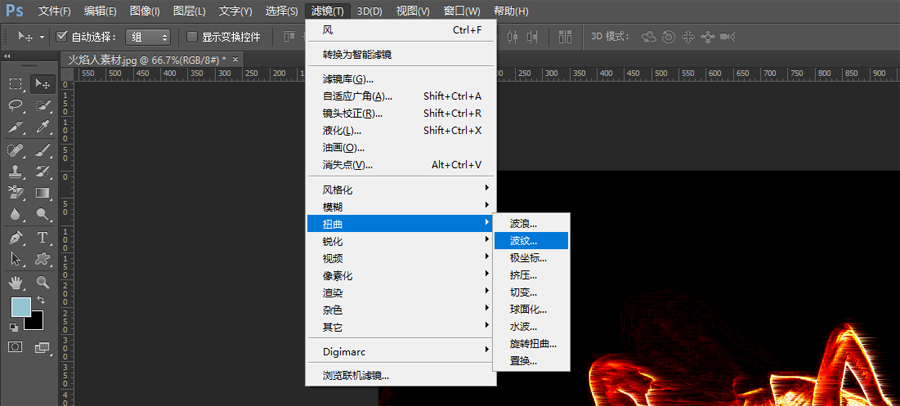Expand the 视频 submenu
Viewport: 900px width, 406px height.
pyautogui.click(x=401, y=258)
